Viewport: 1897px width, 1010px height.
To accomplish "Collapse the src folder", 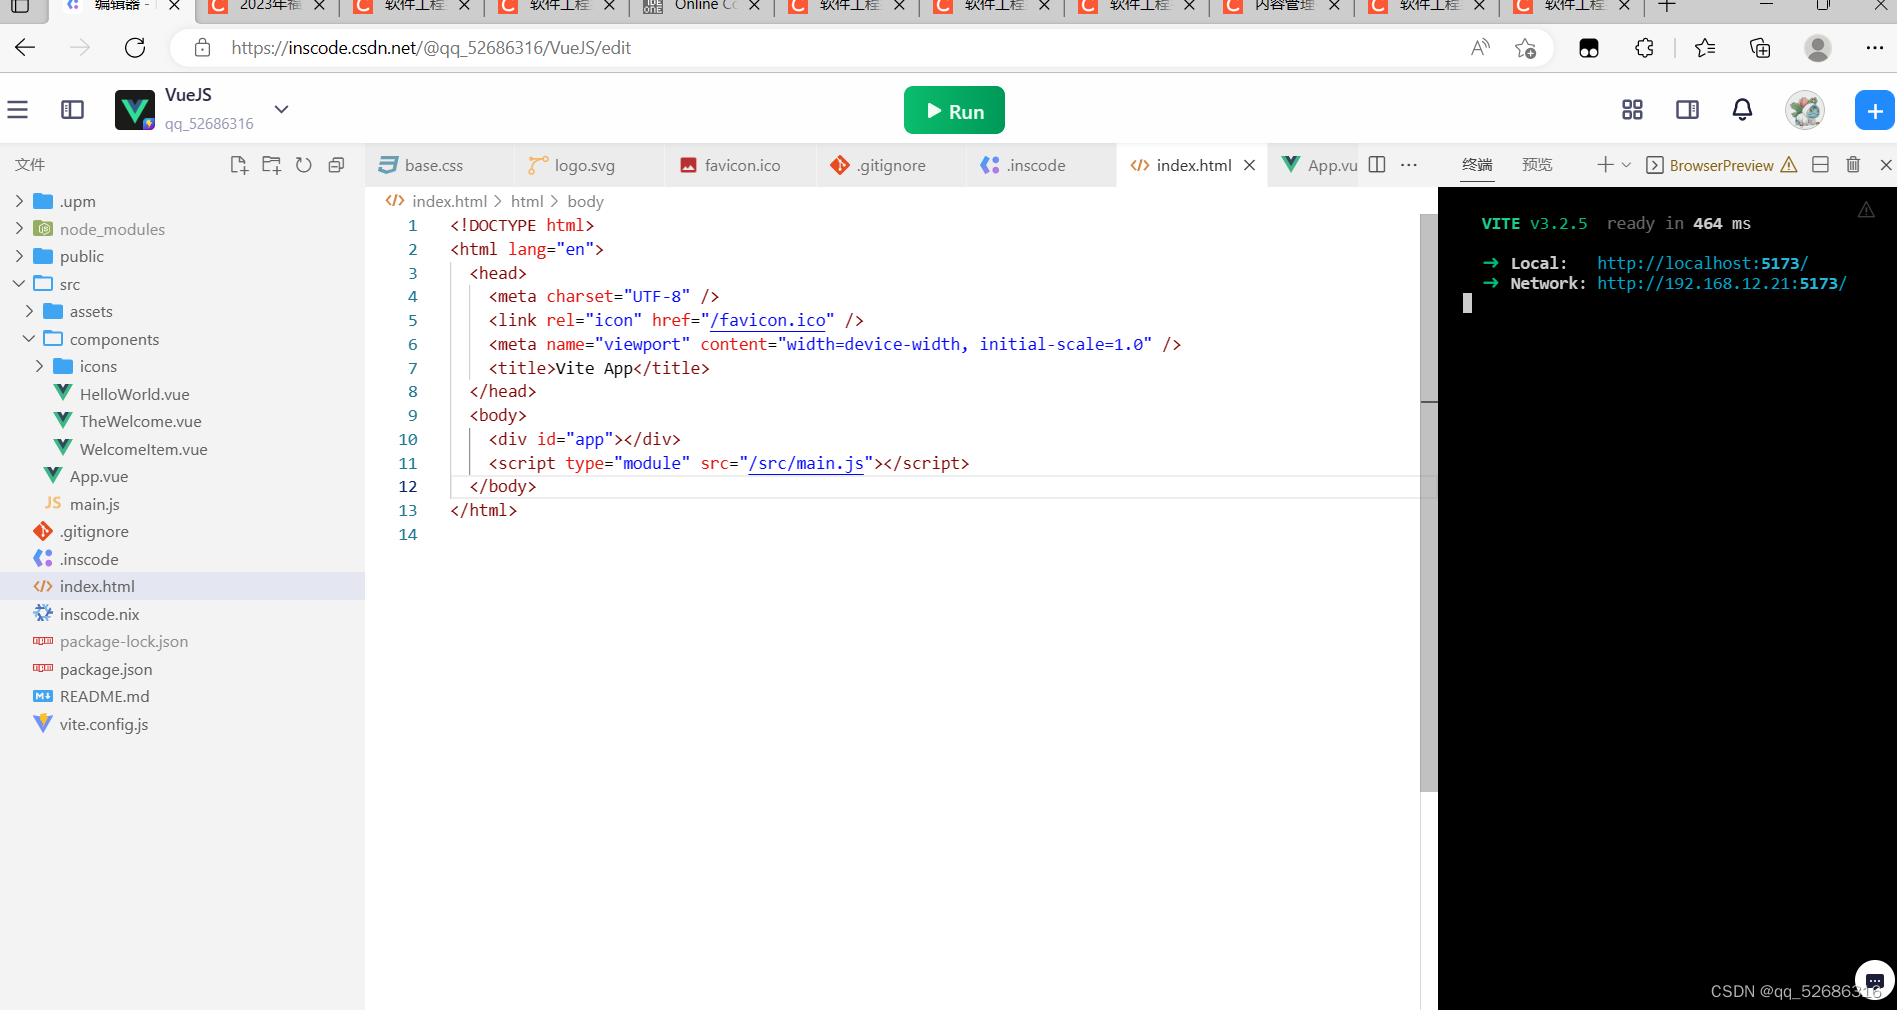I will 19,284.
